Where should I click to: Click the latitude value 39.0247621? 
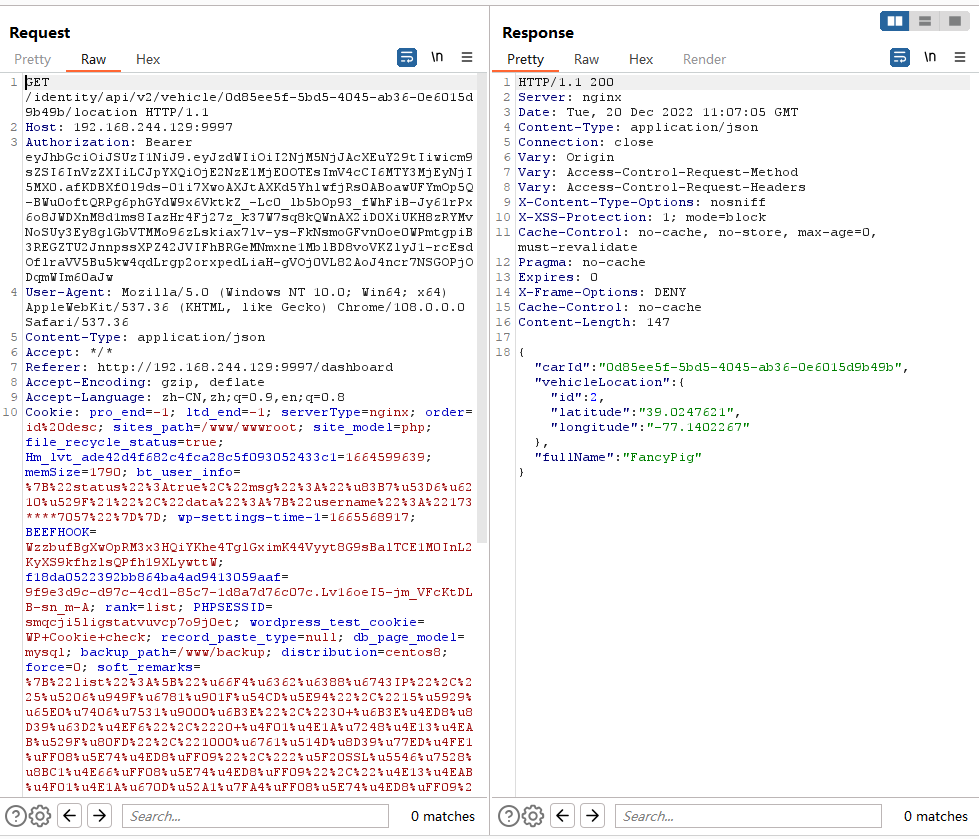tap(686, 411)
